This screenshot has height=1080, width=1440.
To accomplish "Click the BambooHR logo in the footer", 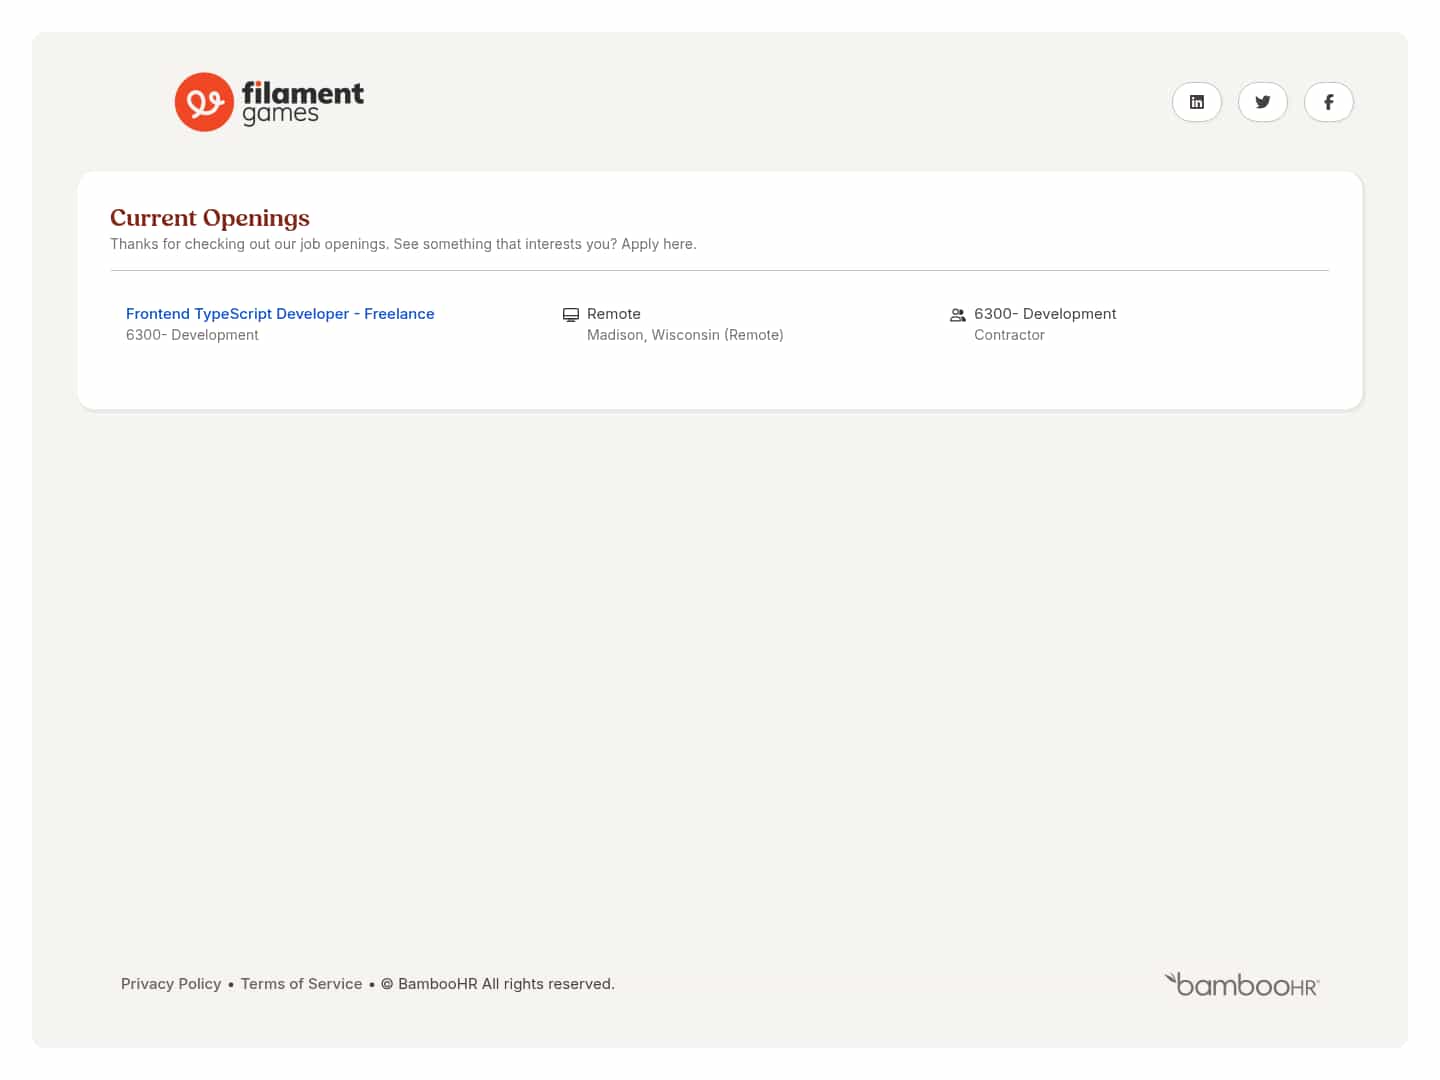I will (x=1242, y=985).
